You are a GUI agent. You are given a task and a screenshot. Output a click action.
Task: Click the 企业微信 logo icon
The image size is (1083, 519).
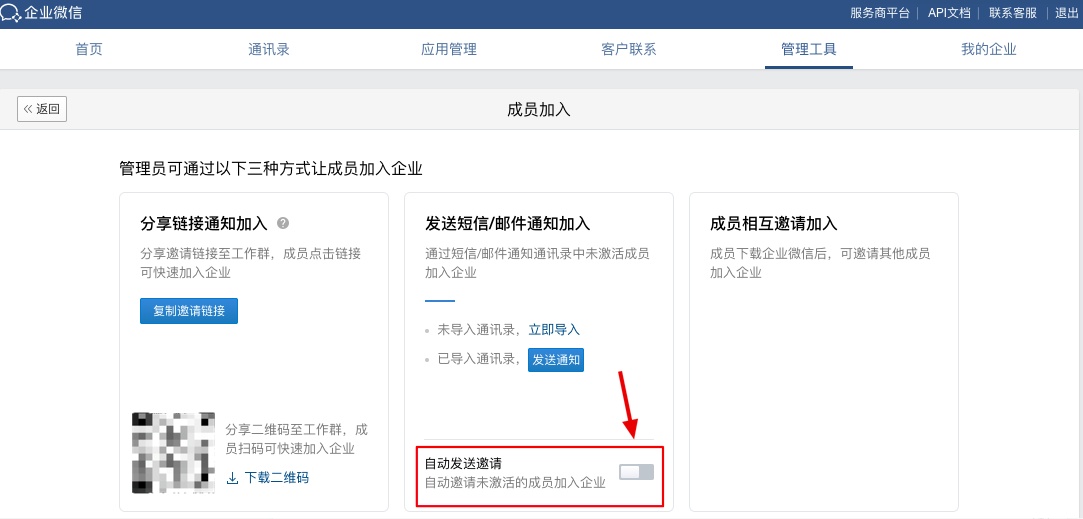12,13
